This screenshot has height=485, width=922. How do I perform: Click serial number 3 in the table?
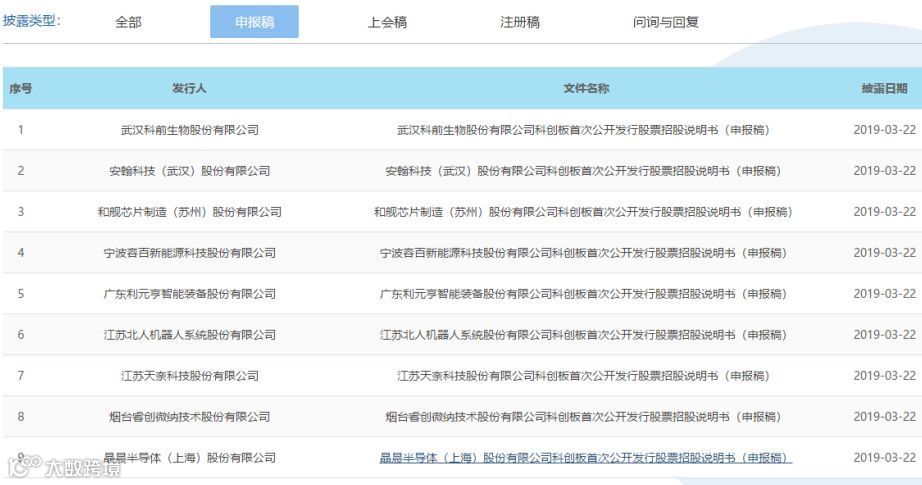point(21,212)
